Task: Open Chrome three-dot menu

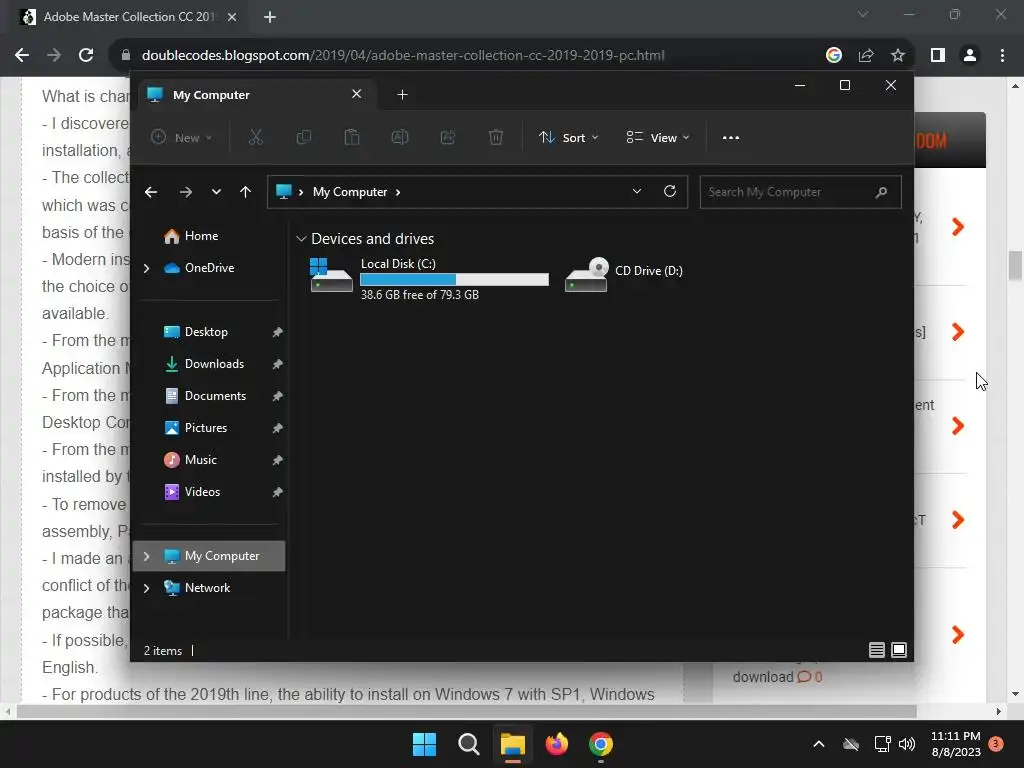Action: (x=1002, y=56)
